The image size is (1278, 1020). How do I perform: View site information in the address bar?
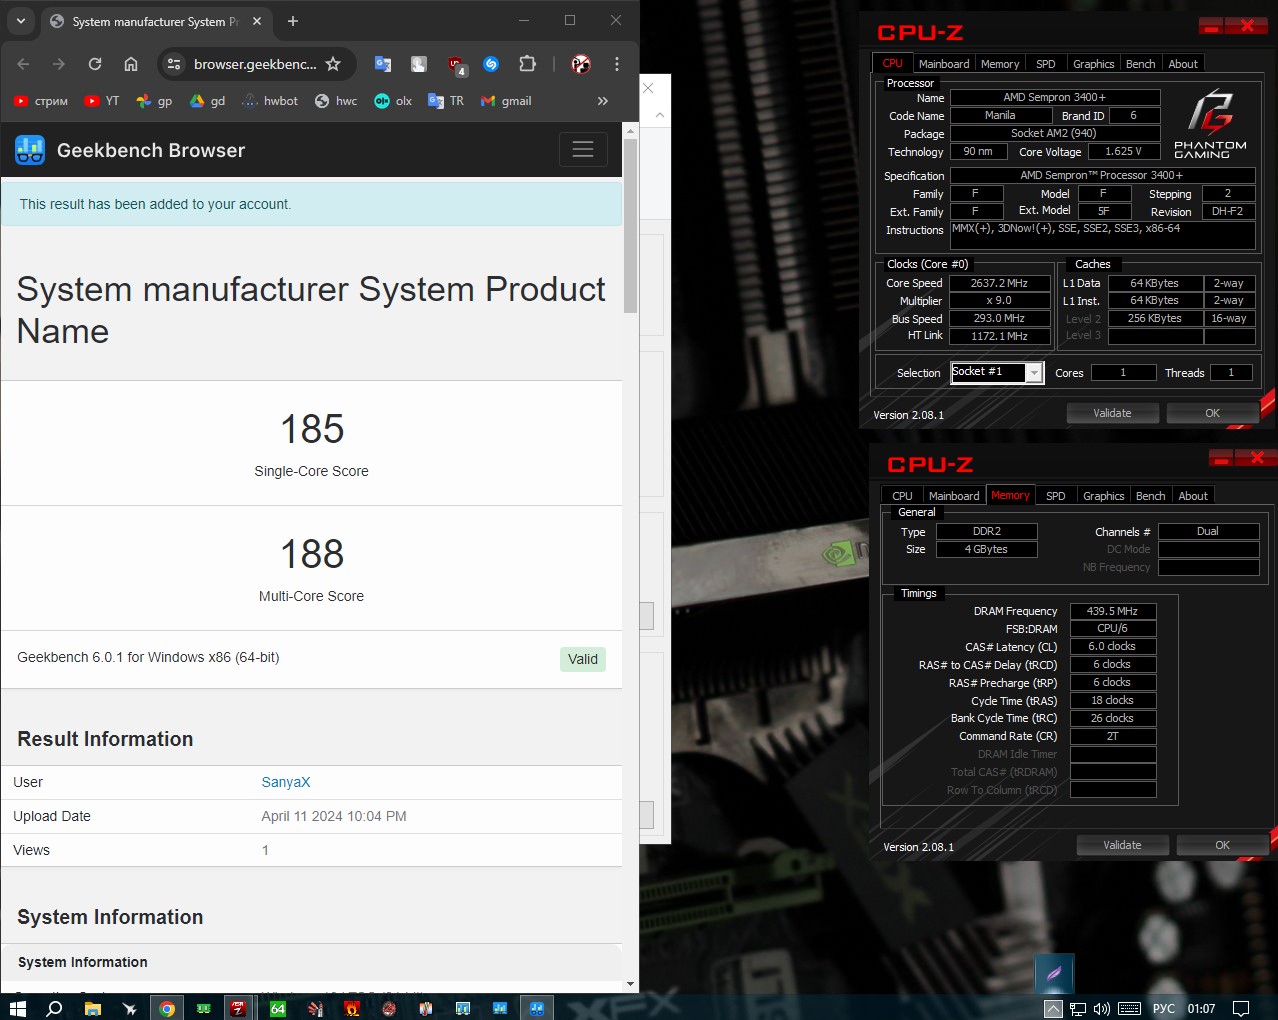tap(174, 64)
